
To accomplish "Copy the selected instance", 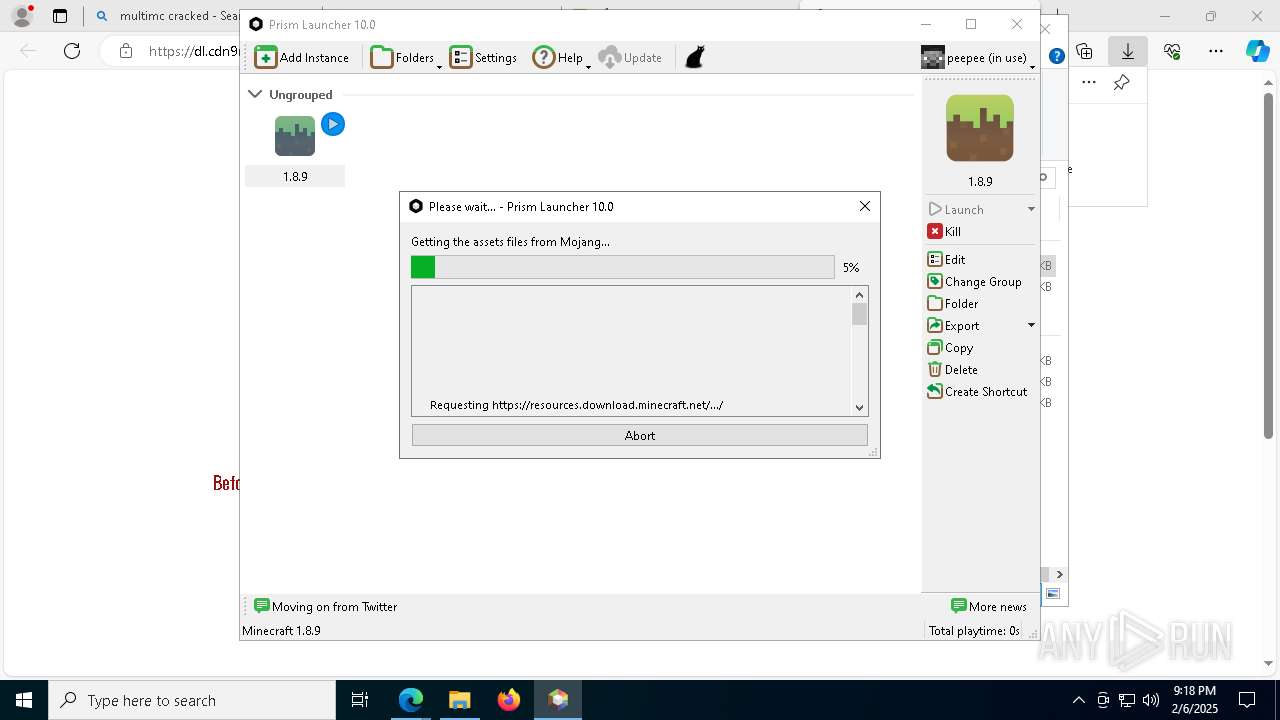I will click(950, 347).
